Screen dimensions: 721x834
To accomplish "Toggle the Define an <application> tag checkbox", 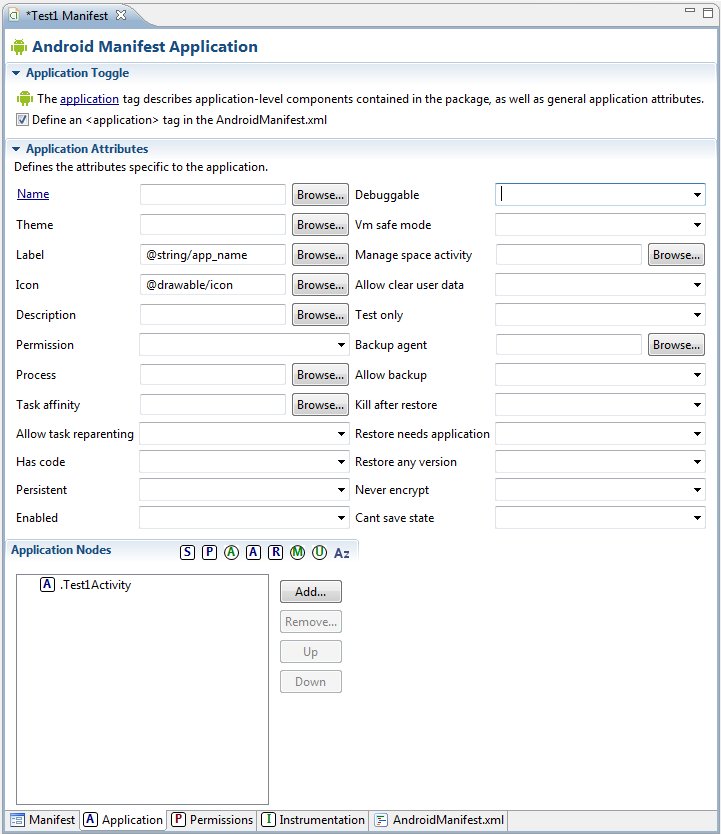I will point(22,120).
